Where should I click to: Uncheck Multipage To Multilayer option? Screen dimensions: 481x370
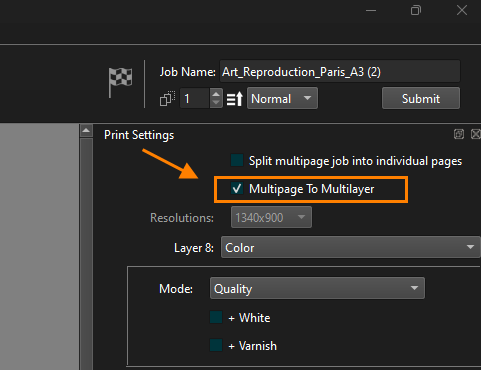237,189
